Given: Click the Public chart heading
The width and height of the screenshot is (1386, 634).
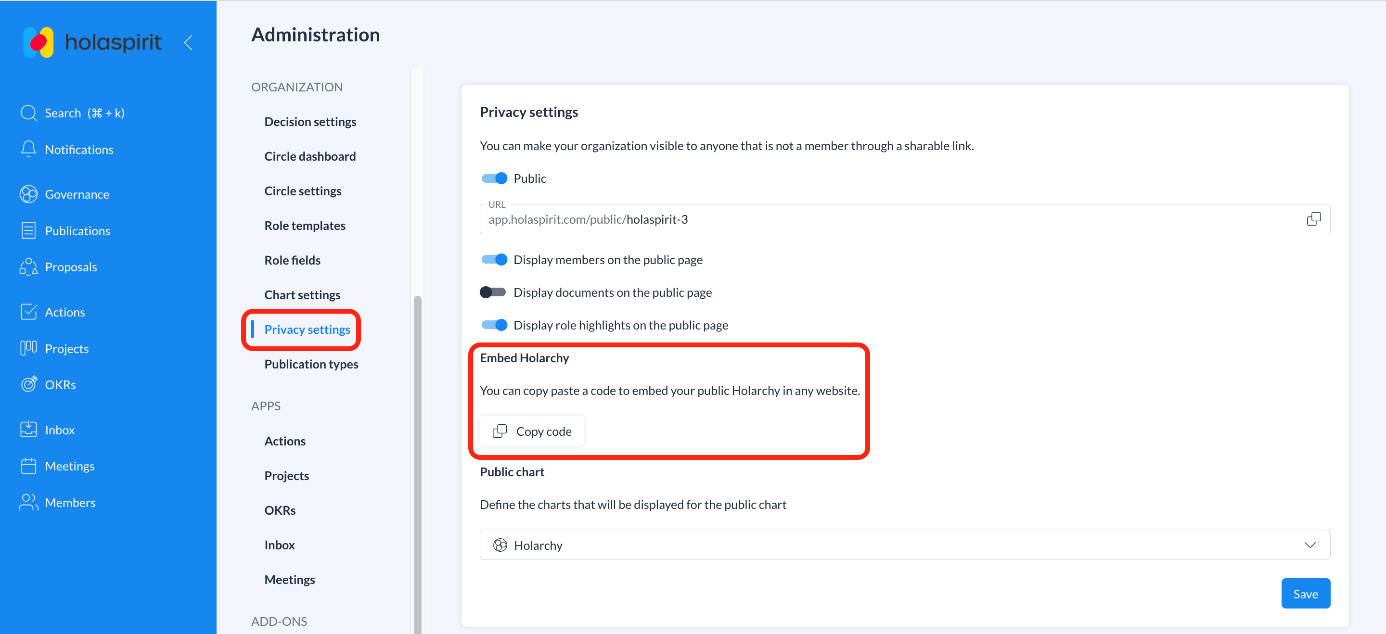Looking at the screenshot, I should point(512,471).
